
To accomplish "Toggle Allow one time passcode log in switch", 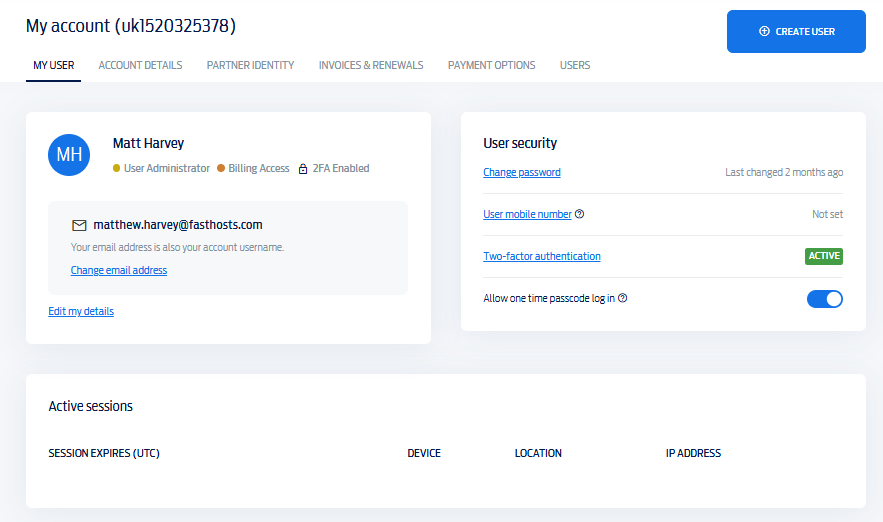I will point(824,298).
